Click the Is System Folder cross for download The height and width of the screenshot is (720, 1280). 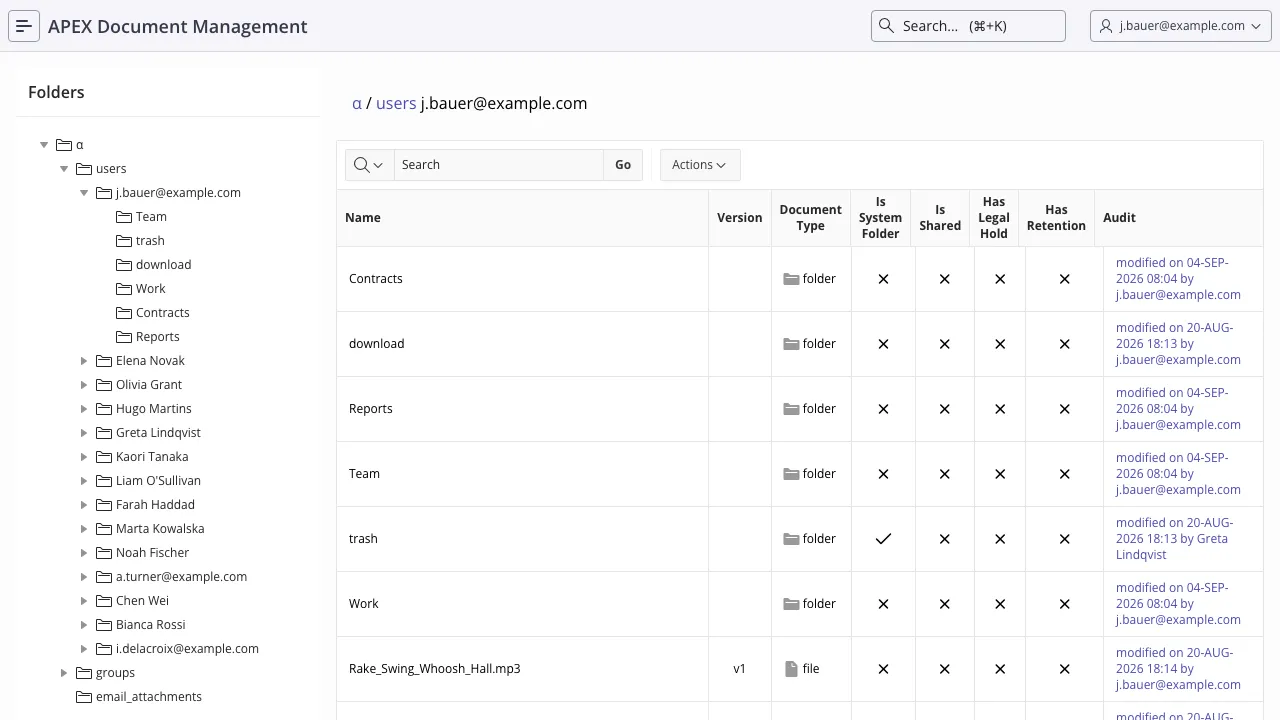pyautogui.click(x=883, y=344)
